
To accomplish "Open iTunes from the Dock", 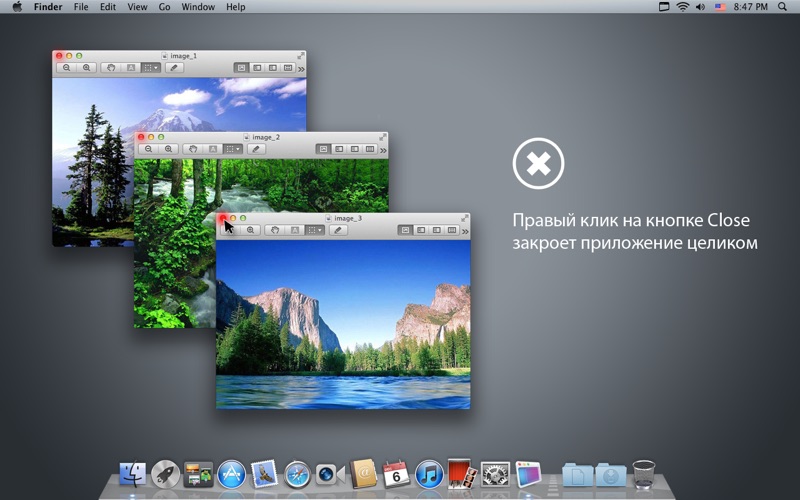I will [429, 474].
